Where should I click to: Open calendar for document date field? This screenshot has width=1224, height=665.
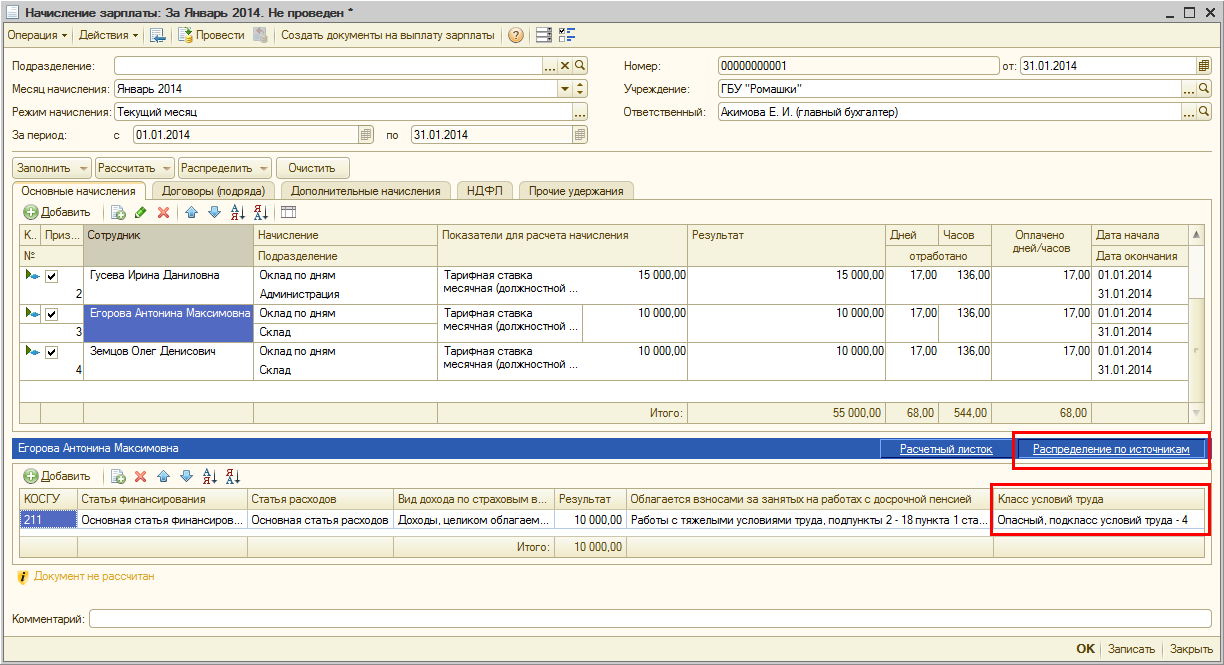[1204, 66]
